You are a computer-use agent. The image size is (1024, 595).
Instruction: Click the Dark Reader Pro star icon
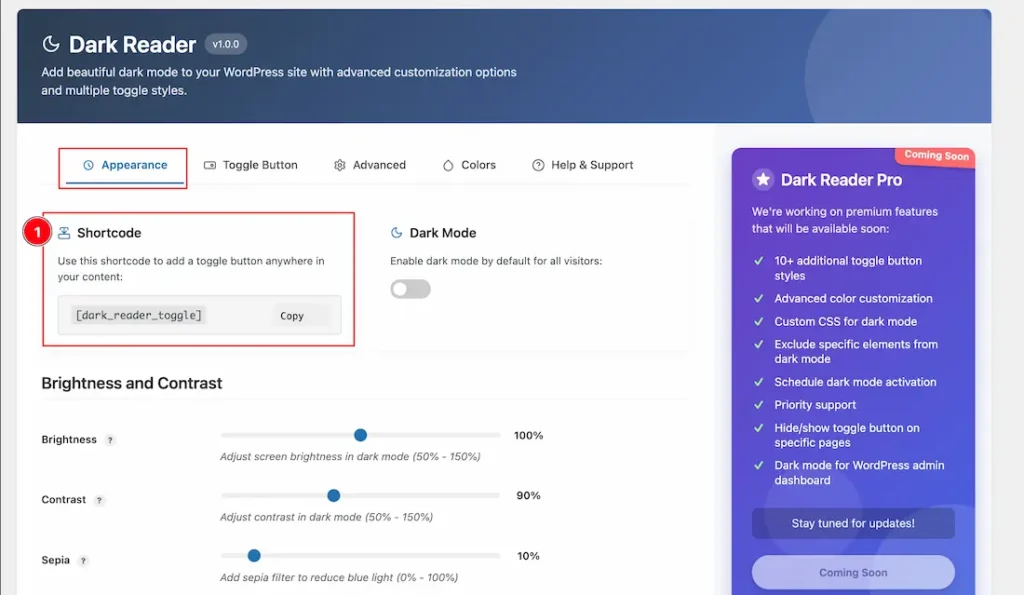(x=763, y=180)
